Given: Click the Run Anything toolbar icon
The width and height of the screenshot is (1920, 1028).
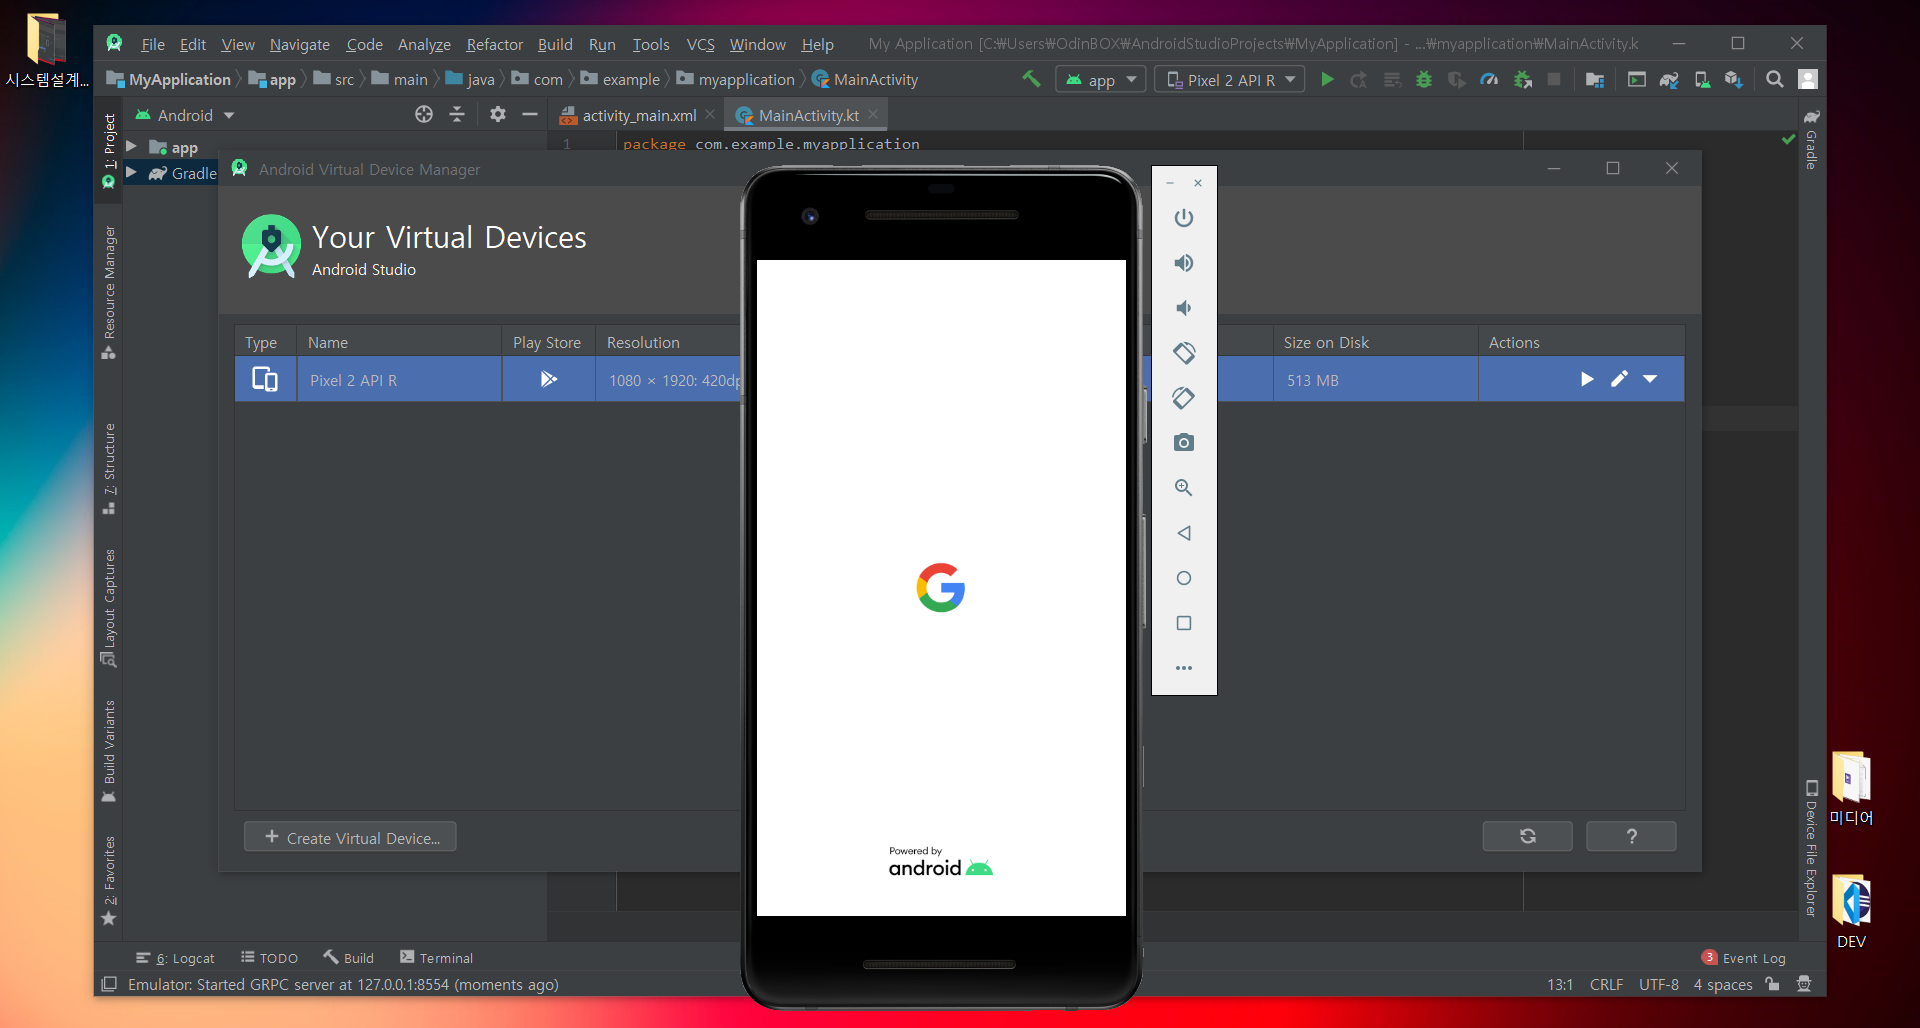Looking at the screenshot, I should (1637, 79).
